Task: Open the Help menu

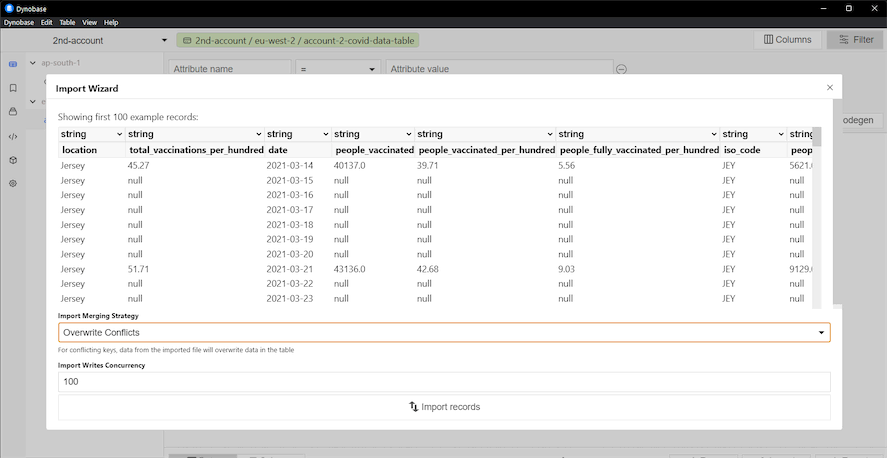Action: (111, 23)
